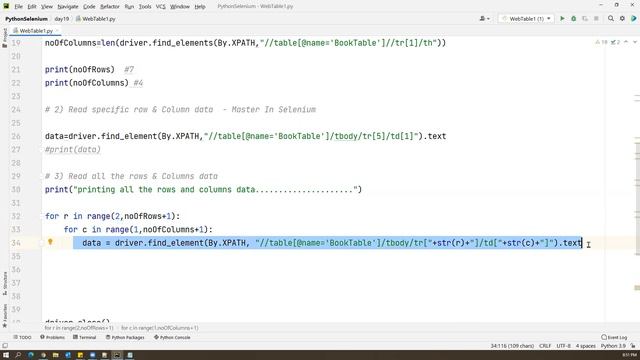Open the Python Console tool window
Image resolution: width=640 pixels, height=360 pixels.
click(x=172, y=338)
